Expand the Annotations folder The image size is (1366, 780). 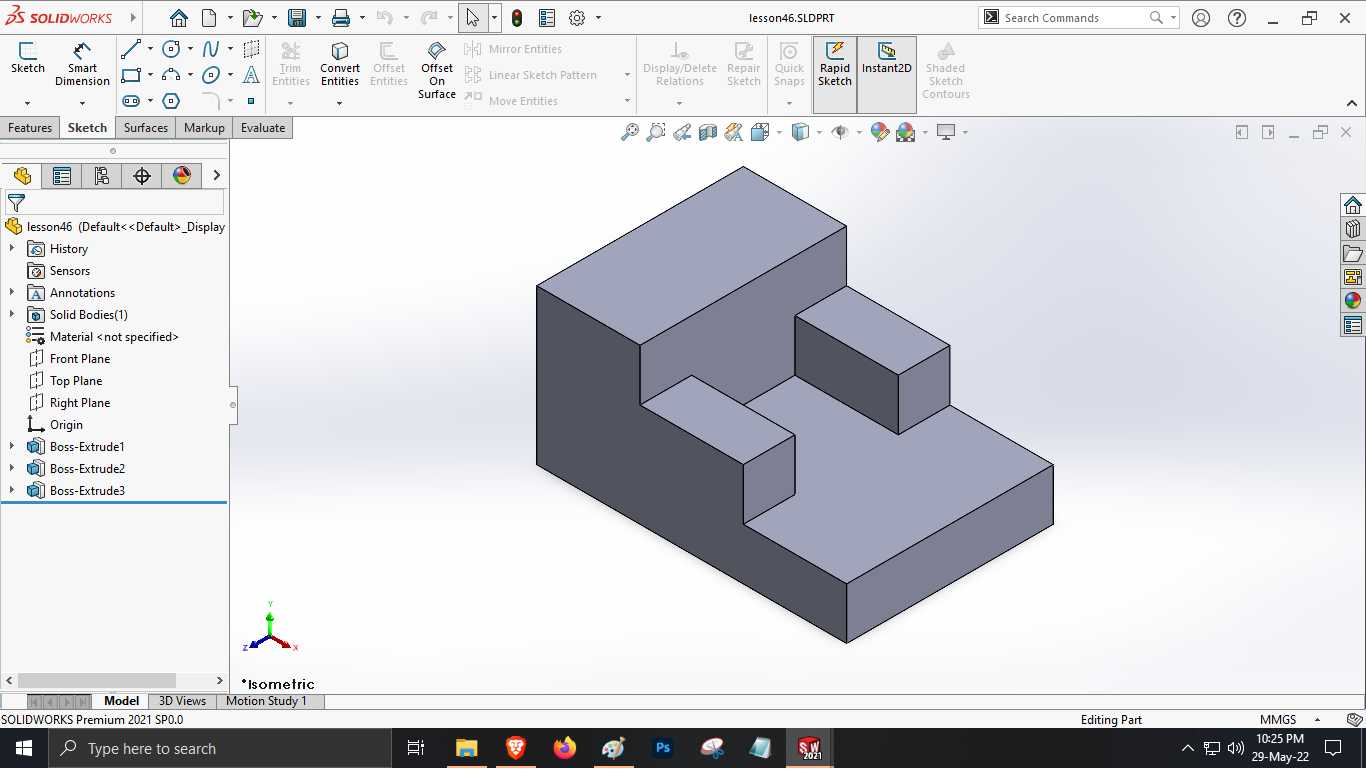[x=12, y=293]
